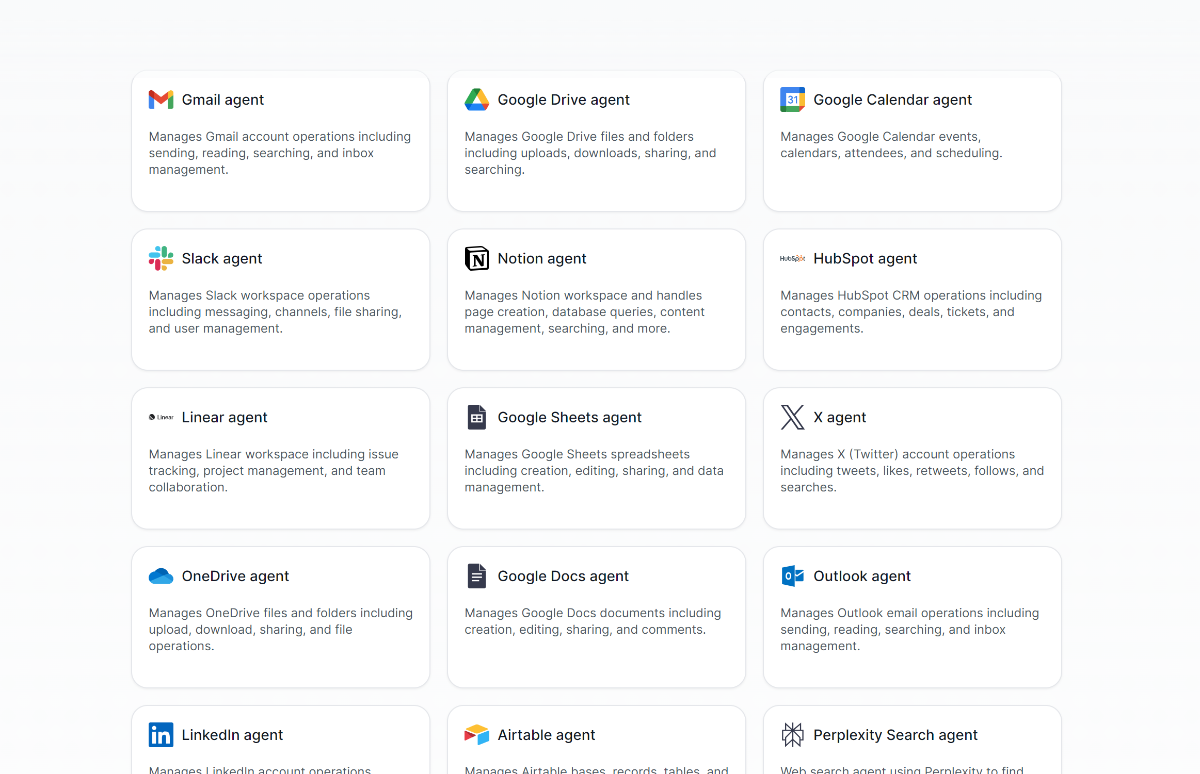
Task: Click the OneDrive cloud icon
Action: tap(161, 577)
